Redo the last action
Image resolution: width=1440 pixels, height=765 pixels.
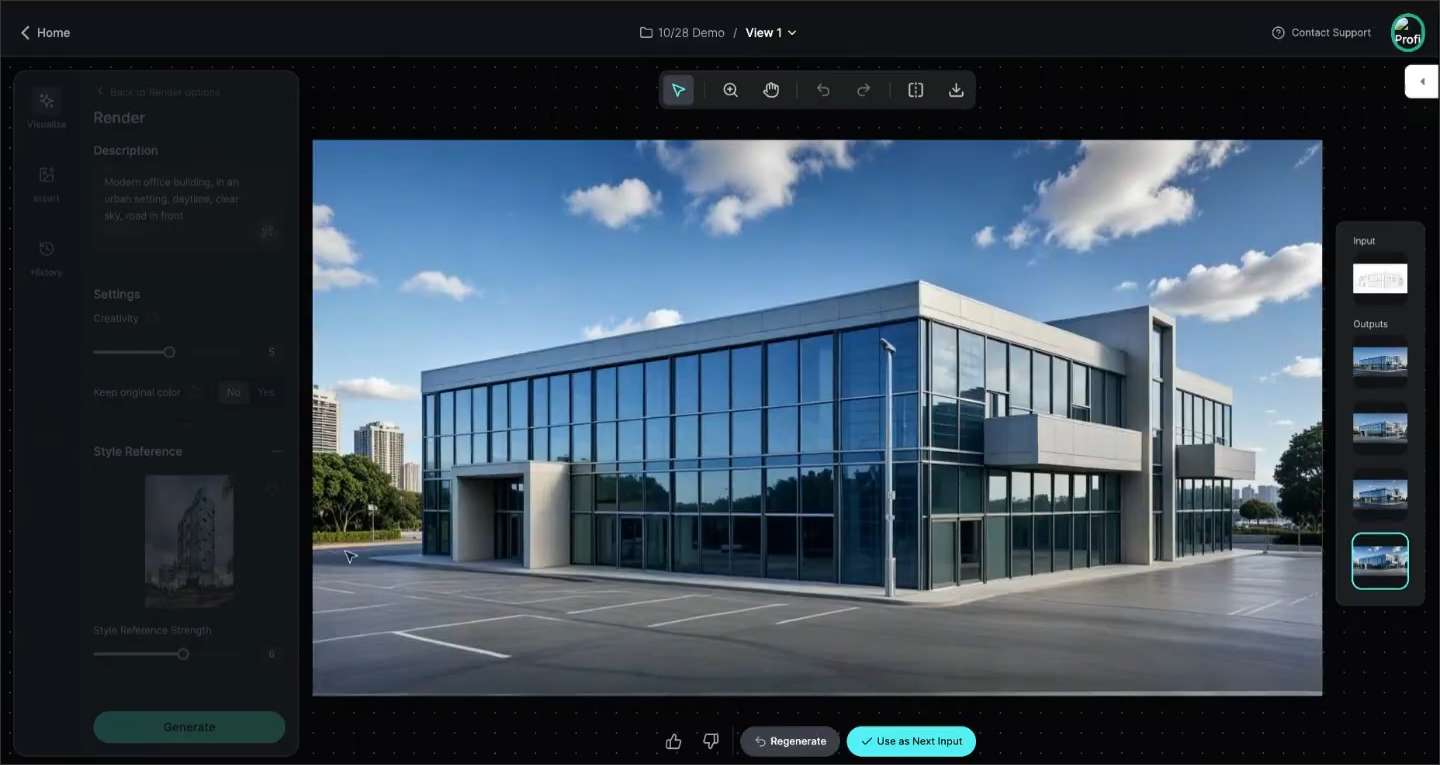click(863, 90)
